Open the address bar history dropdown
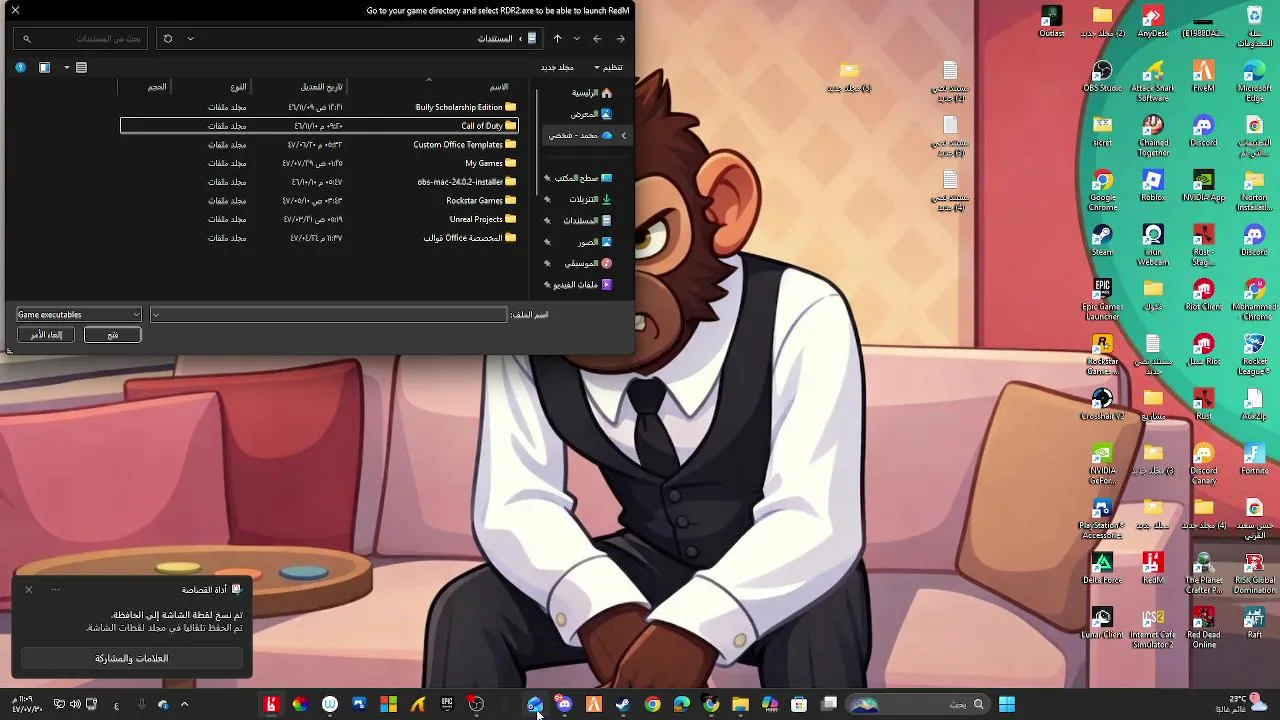 tap(190, 39)
